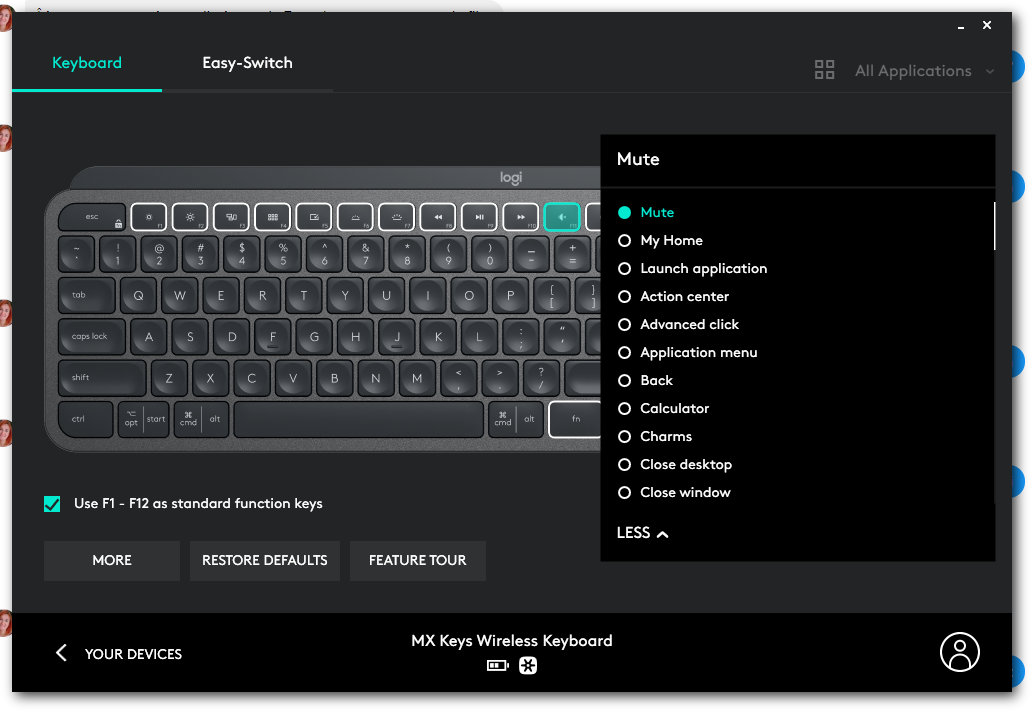Select the F6 backlight down key
This screenshot has width=1032, height=712.
click(x=355, y=216)
